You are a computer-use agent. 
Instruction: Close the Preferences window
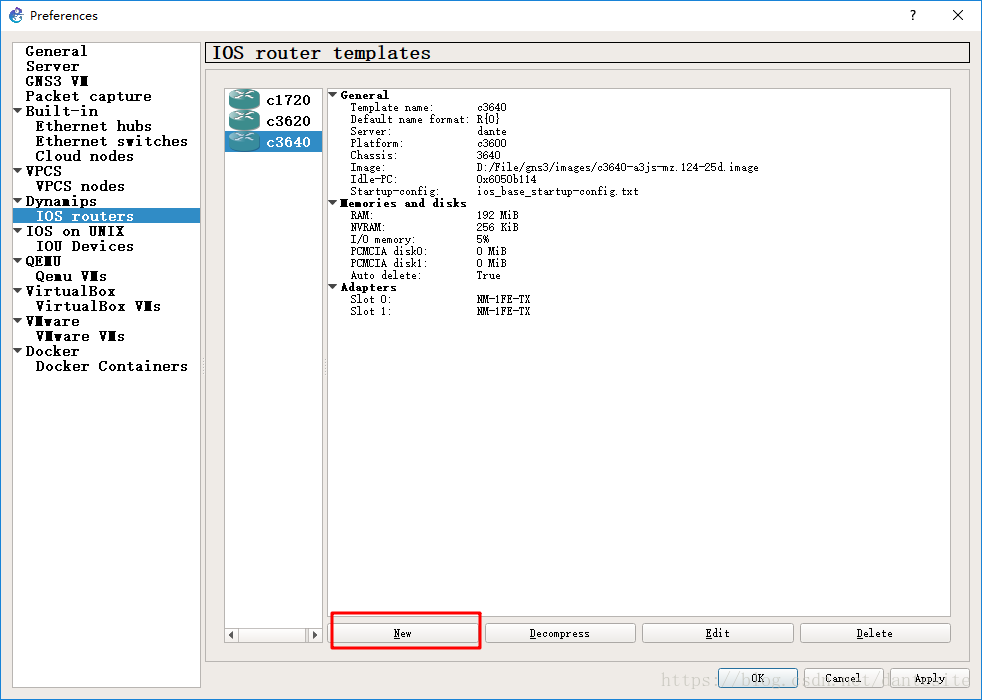[958, 15]
